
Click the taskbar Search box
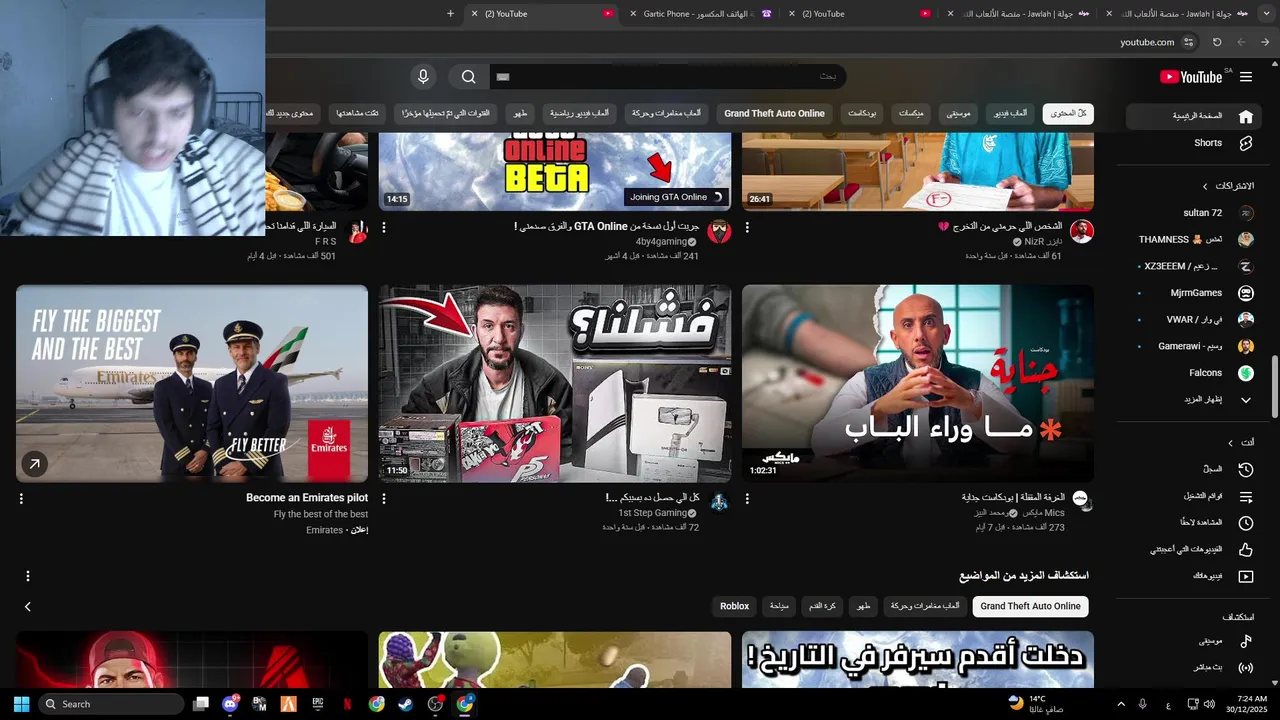pos(111,704)
